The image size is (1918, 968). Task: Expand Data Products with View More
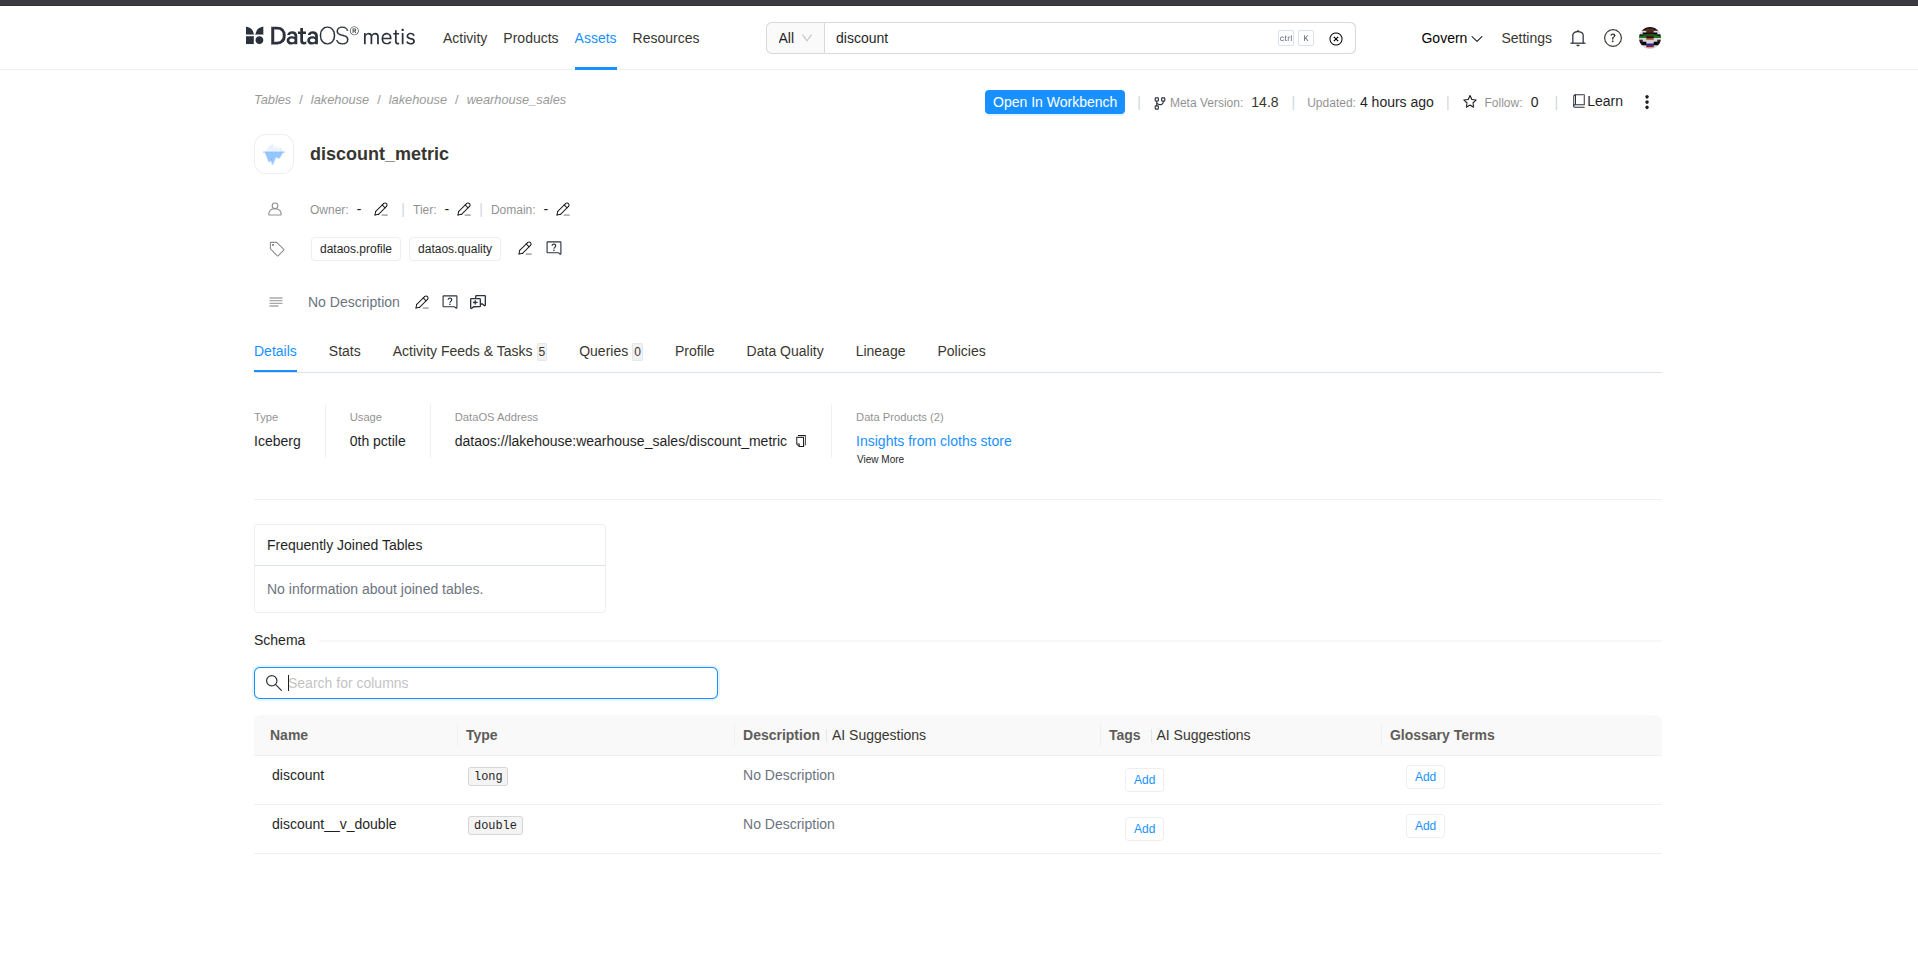[x=879, y=459]
